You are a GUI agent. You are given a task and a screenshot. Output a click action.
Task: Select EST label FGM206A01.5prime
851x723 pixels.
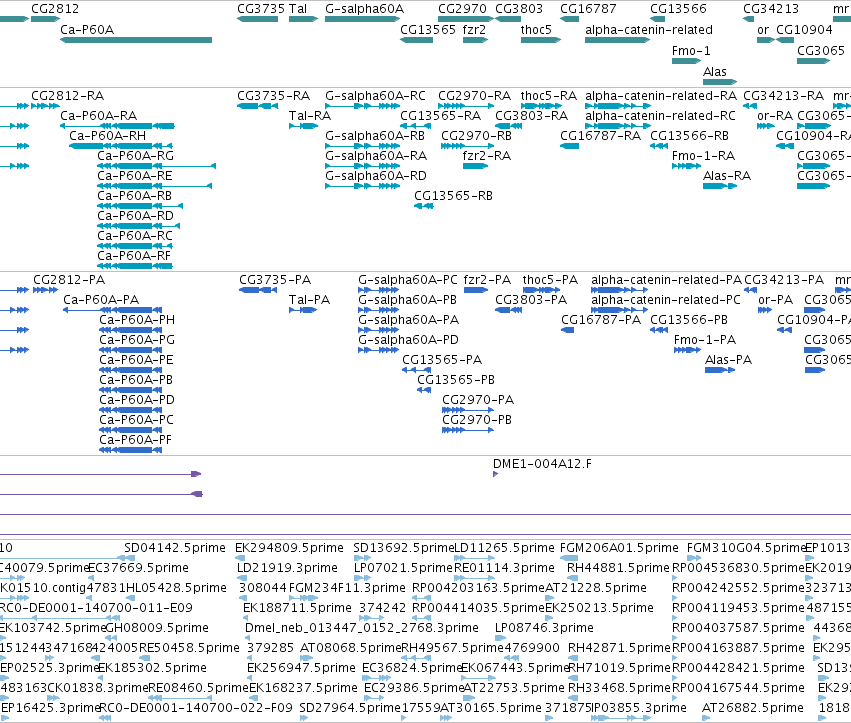(619, 548)
